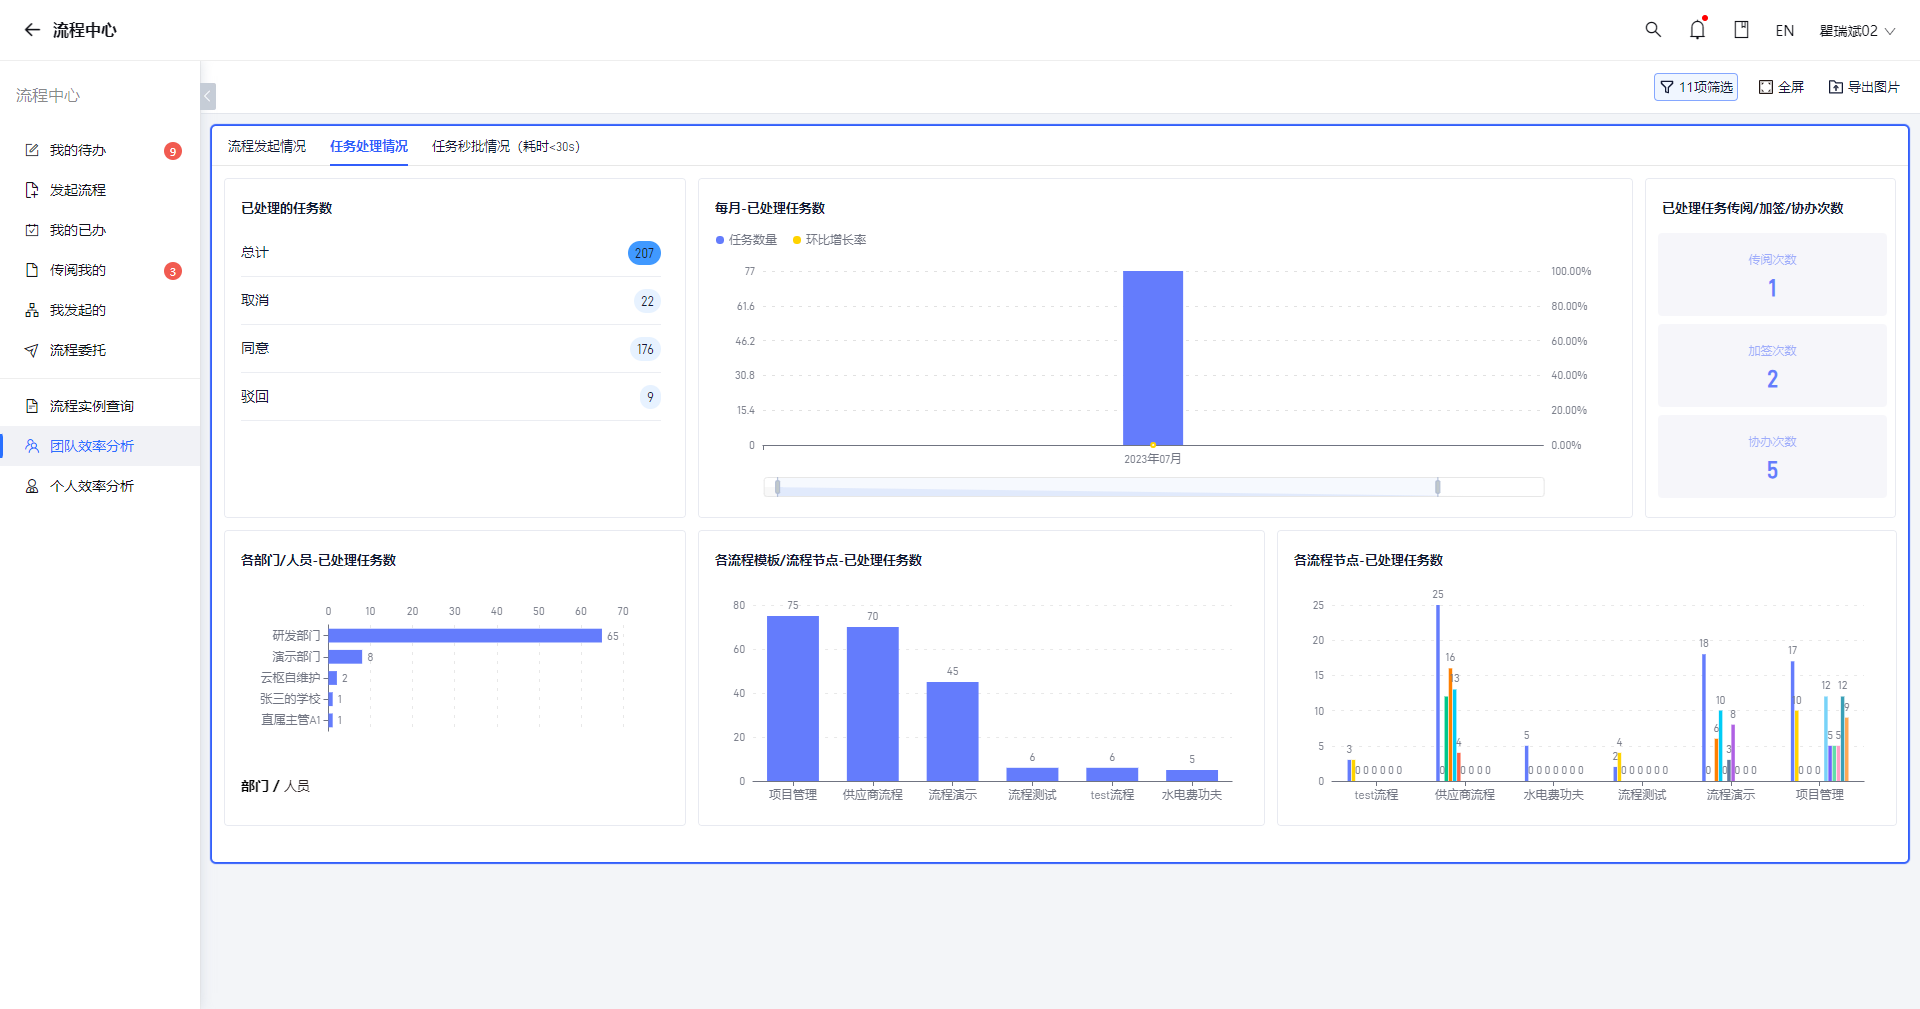Click the 总计 count badge 207

pos(644,253)
